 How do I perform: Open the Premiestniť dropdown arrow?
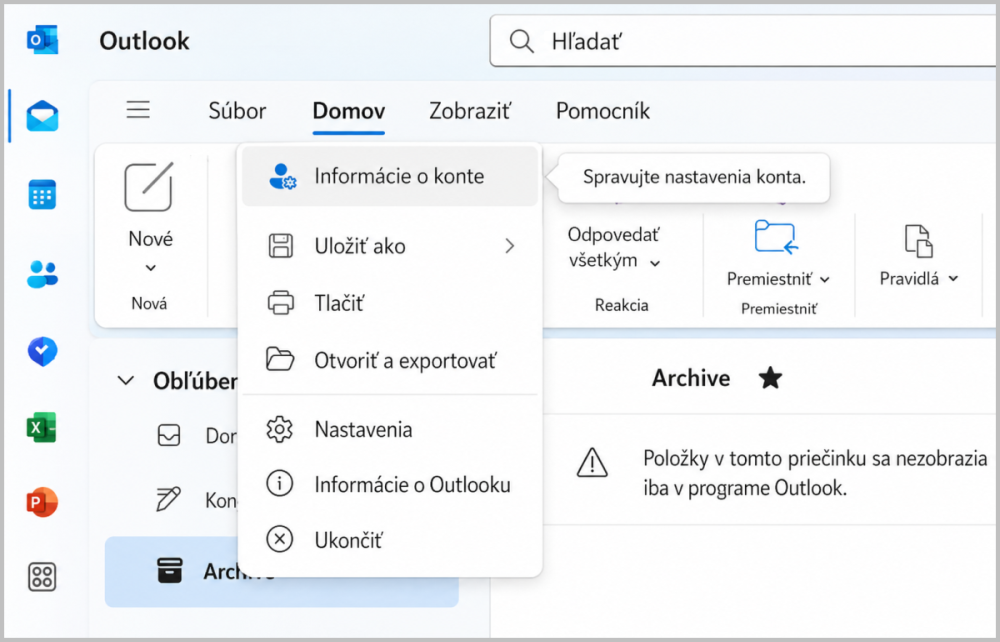[x=825, y=279]
